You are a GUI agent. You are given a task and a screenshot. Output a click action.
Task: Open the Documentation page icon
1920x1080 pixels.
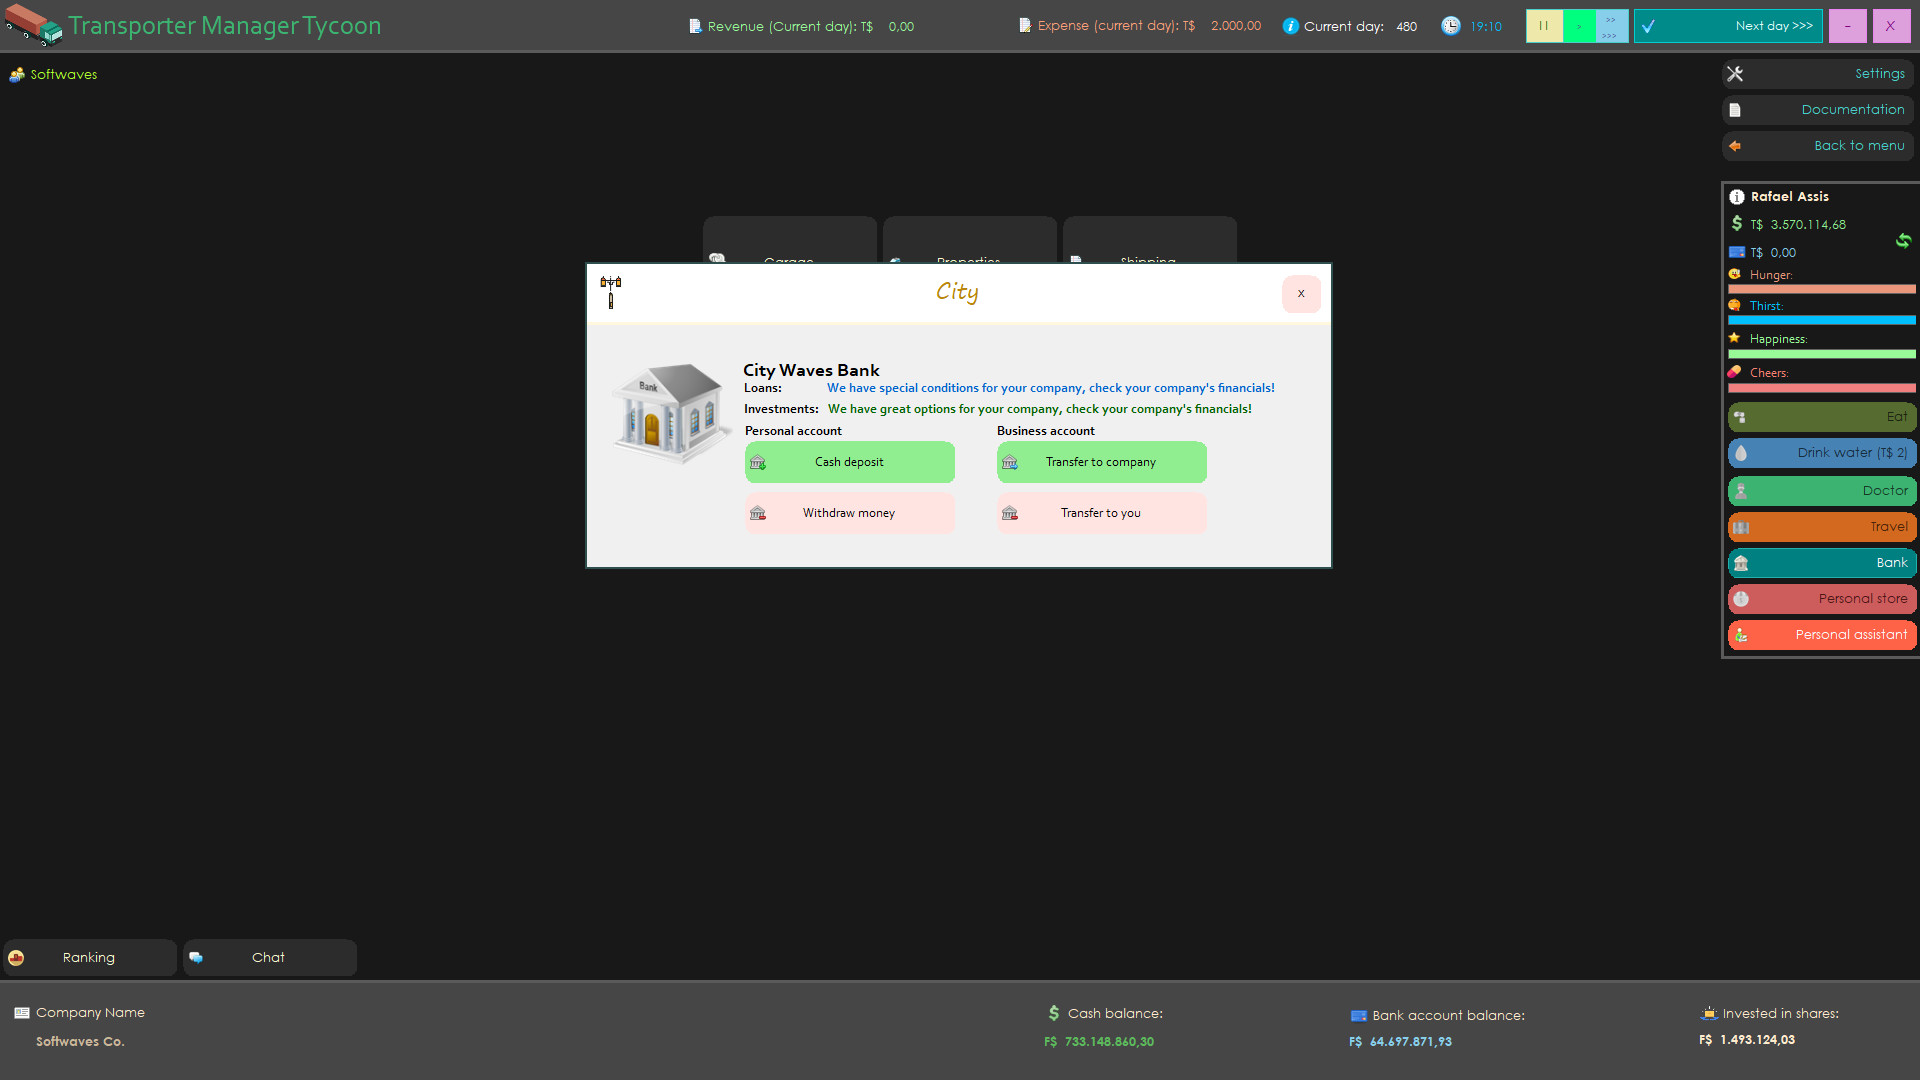click(1735, 109)
